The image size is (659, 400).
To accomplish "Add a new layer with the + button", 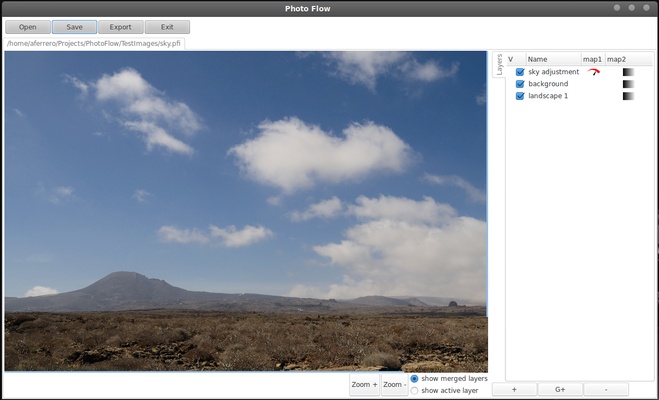I will pos(514,389).
